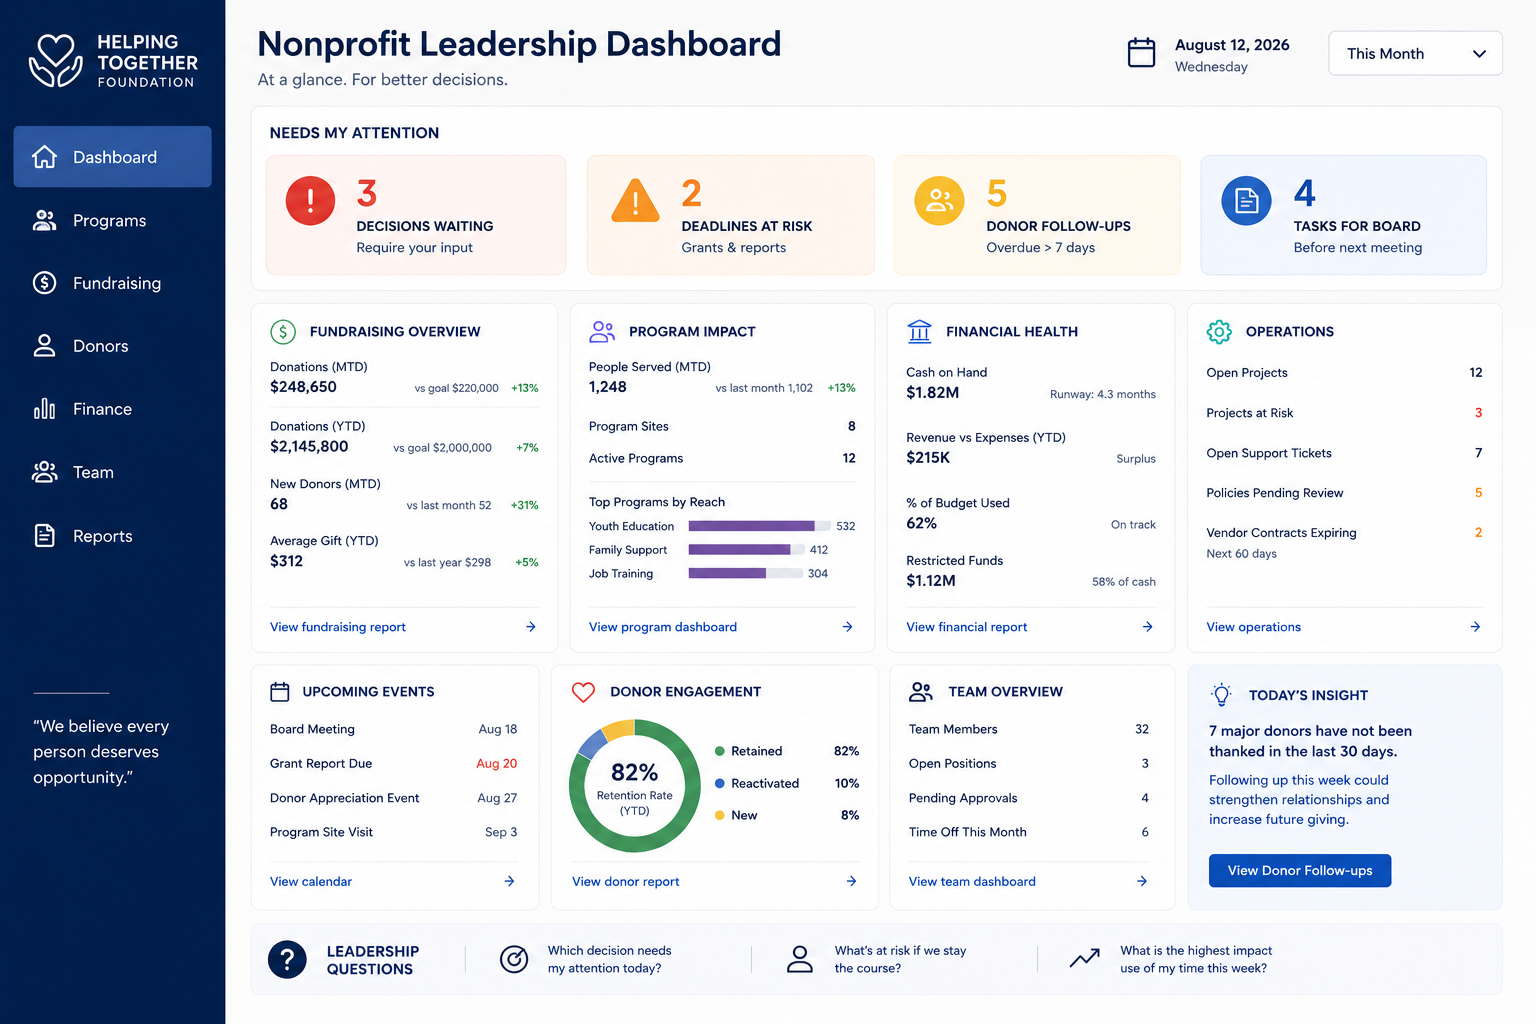Click the Pending Approvals row

(x=1028, y=798)
